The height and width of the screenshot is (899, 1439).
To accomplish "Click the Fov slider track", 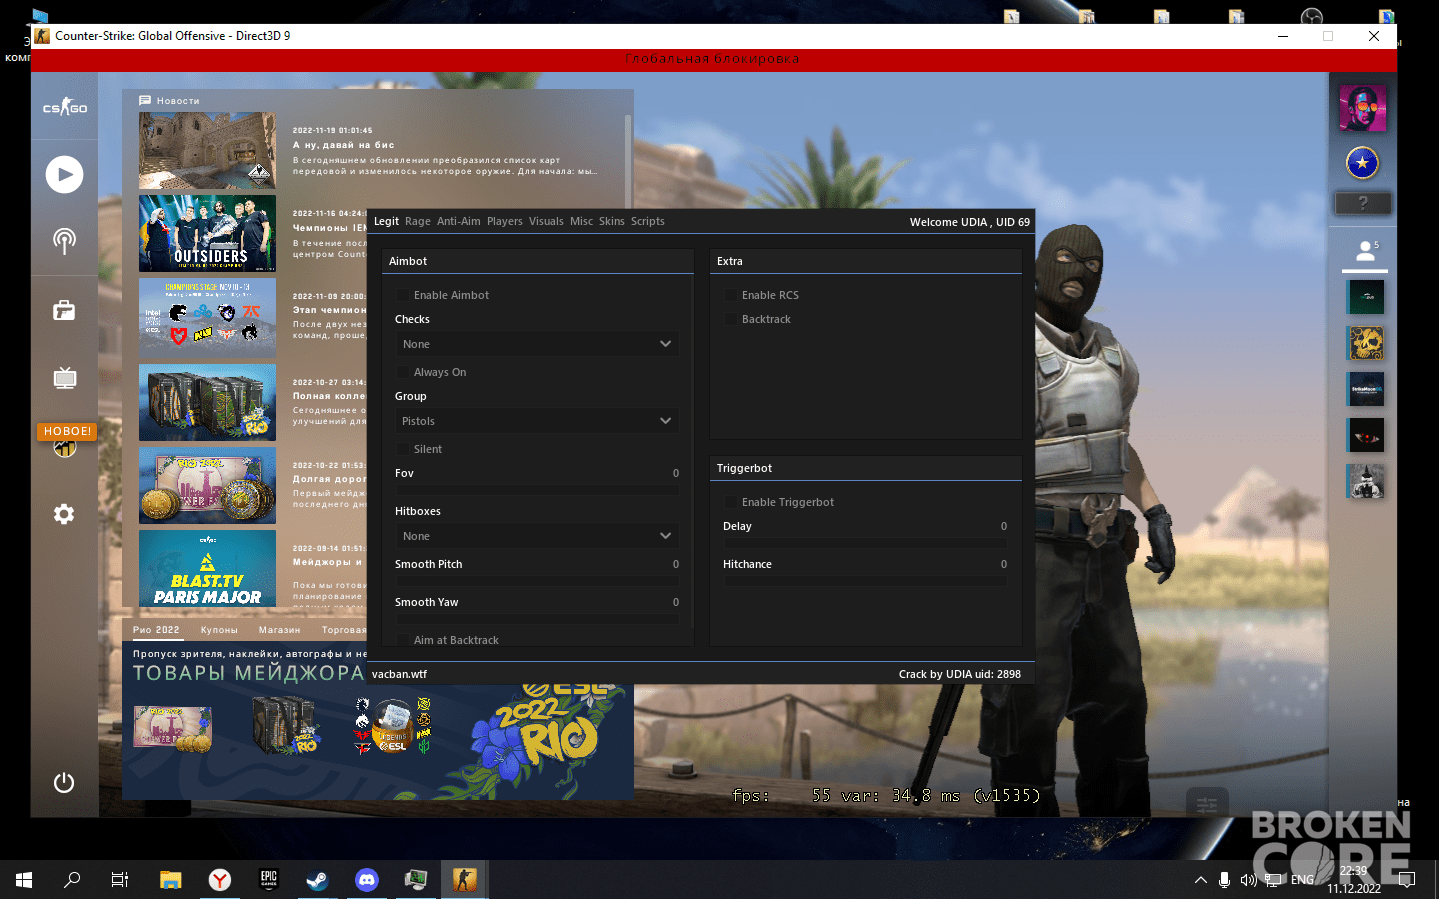I will click(x=537, y=491).
